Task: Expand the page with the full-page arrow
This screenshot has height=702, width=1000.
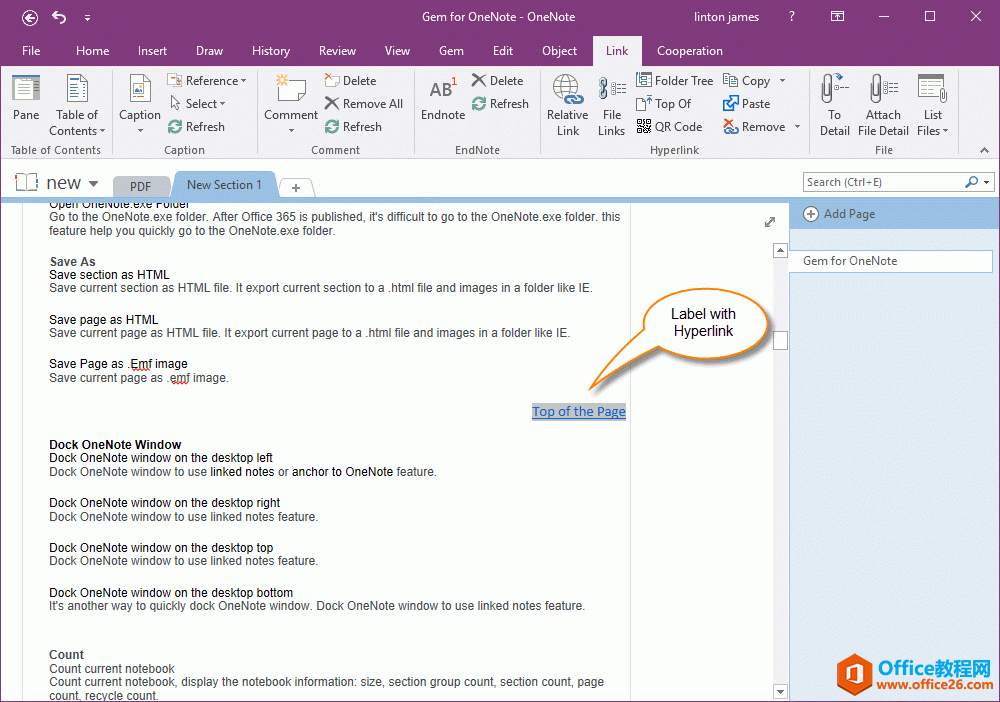Action: point(769,222)
